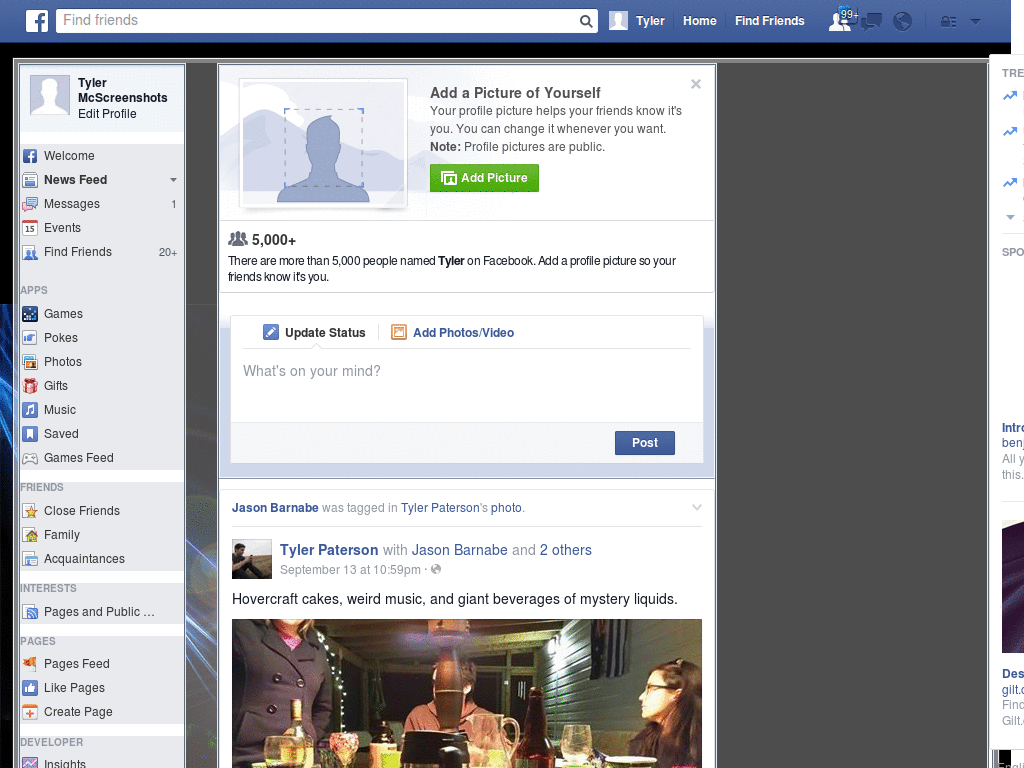Open Events in the sidebar
The height and width of the screenshot is (768, 1024).
point(62,228)
